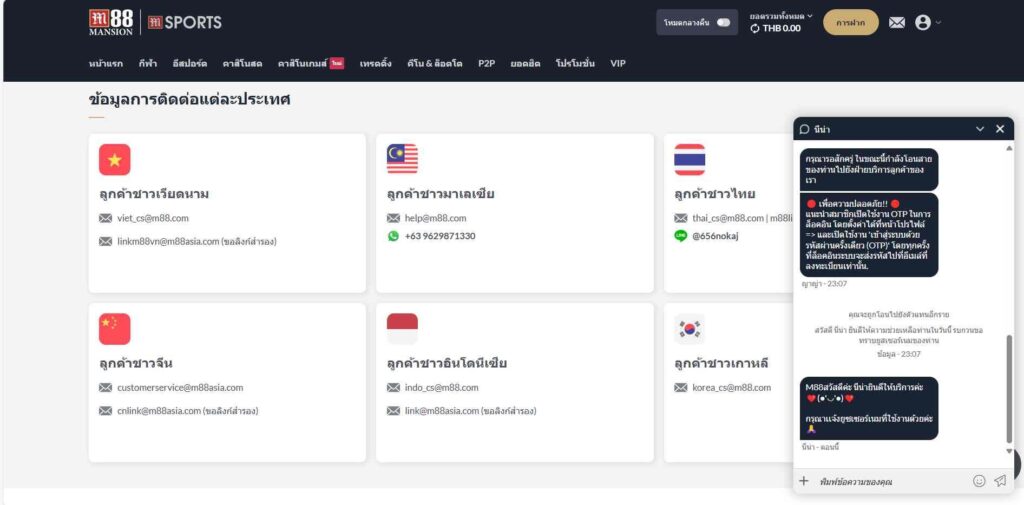Screen dimensions: 1024x505
Task: Click envelope icon beside customerservice@m88asia.com
Action: pyautogui.click(x=106, y=387)
